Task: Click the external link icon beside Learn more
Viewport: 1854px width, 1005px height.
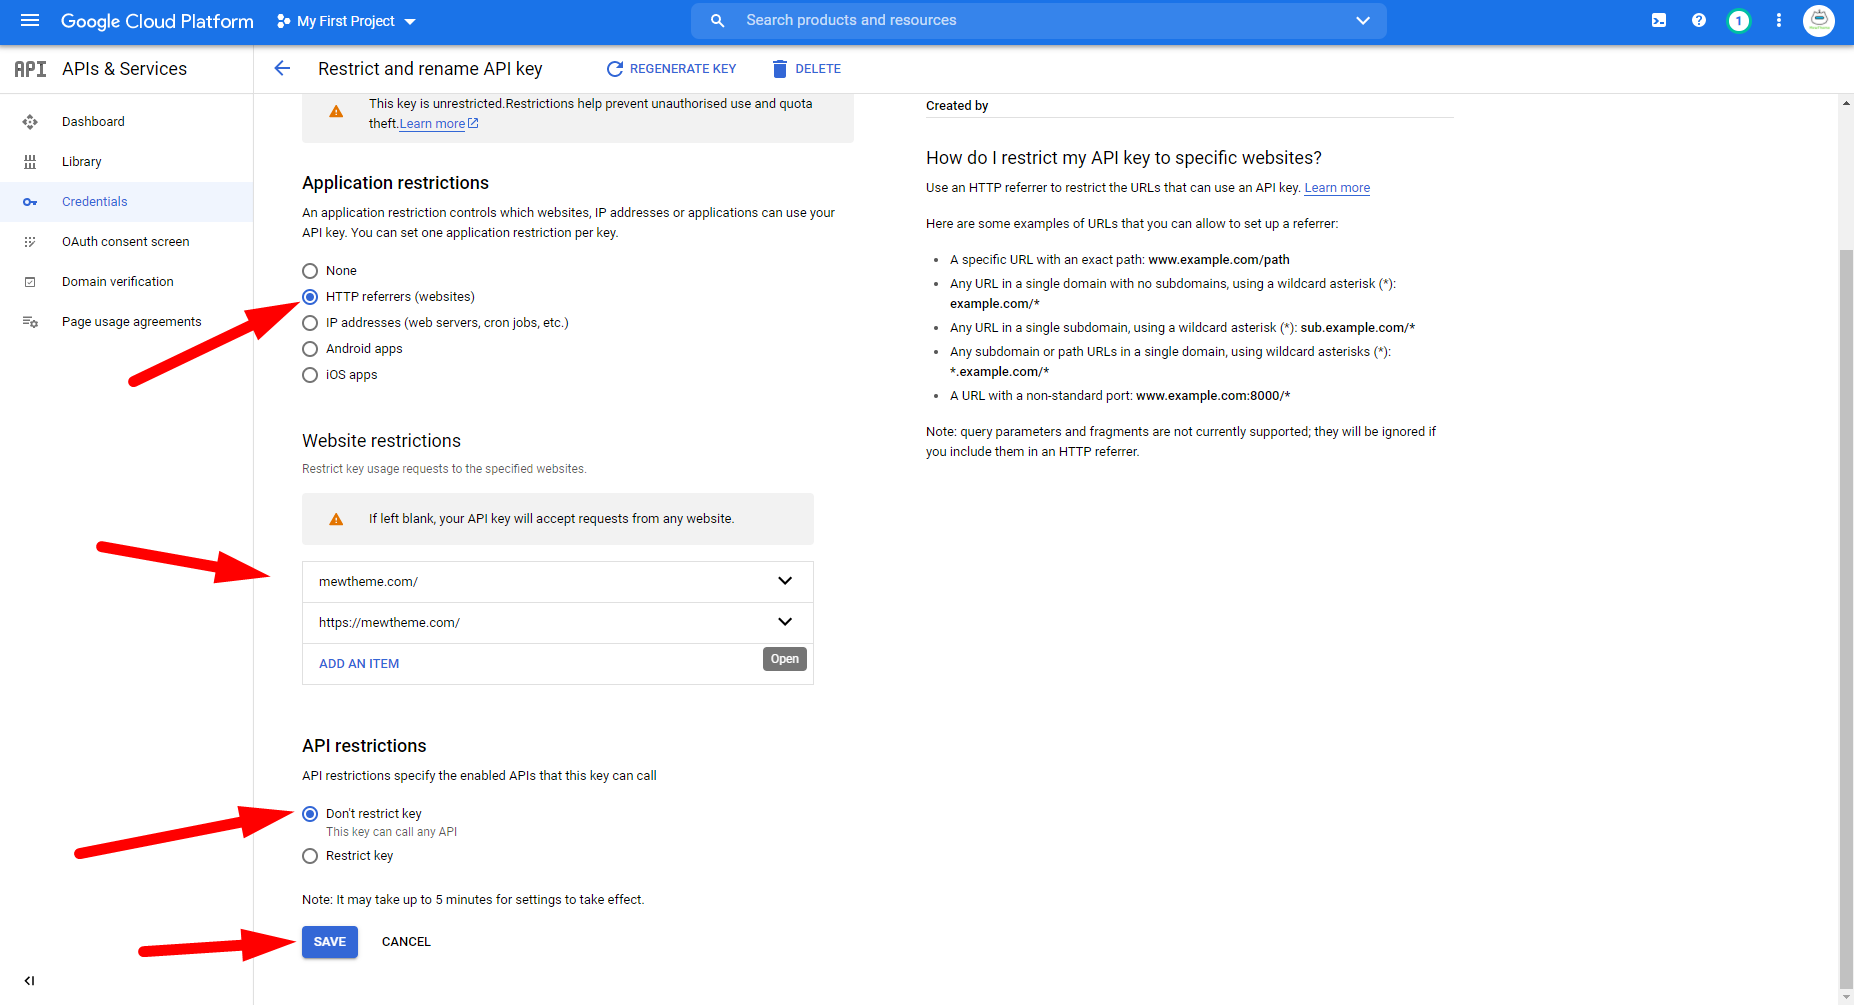Action: click(473, 124)
